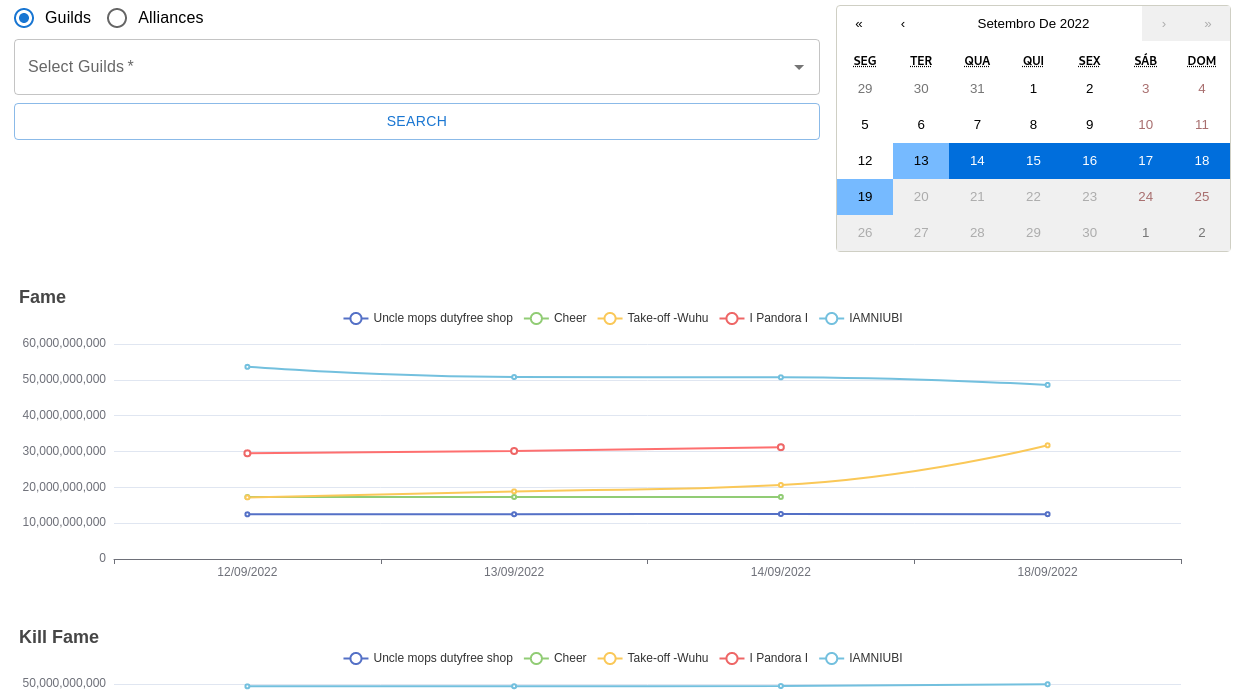This screenshot has height=694, width=1240.
Task: Select calendar day 11
Action: [1202, 125]
